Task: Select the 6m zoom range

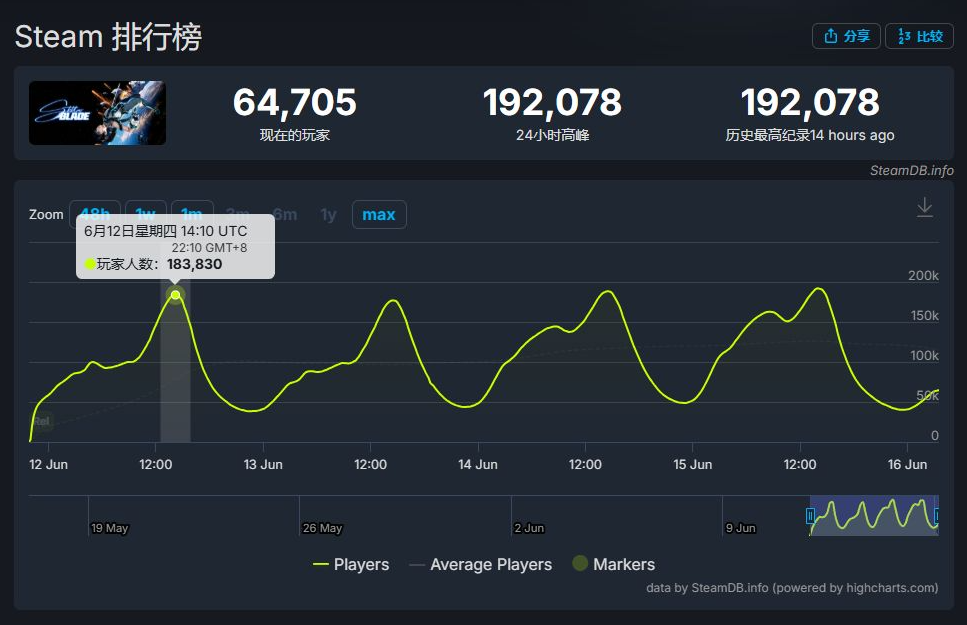Action: pos(286,215)
